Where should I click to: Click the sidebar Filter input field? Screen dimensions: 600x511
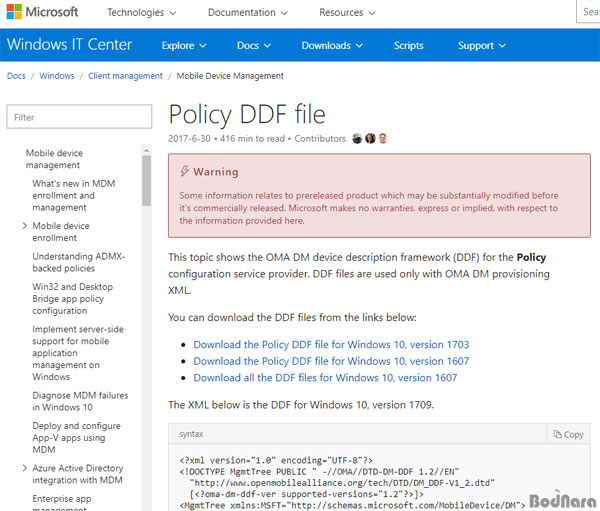click(x=79, y=117)
